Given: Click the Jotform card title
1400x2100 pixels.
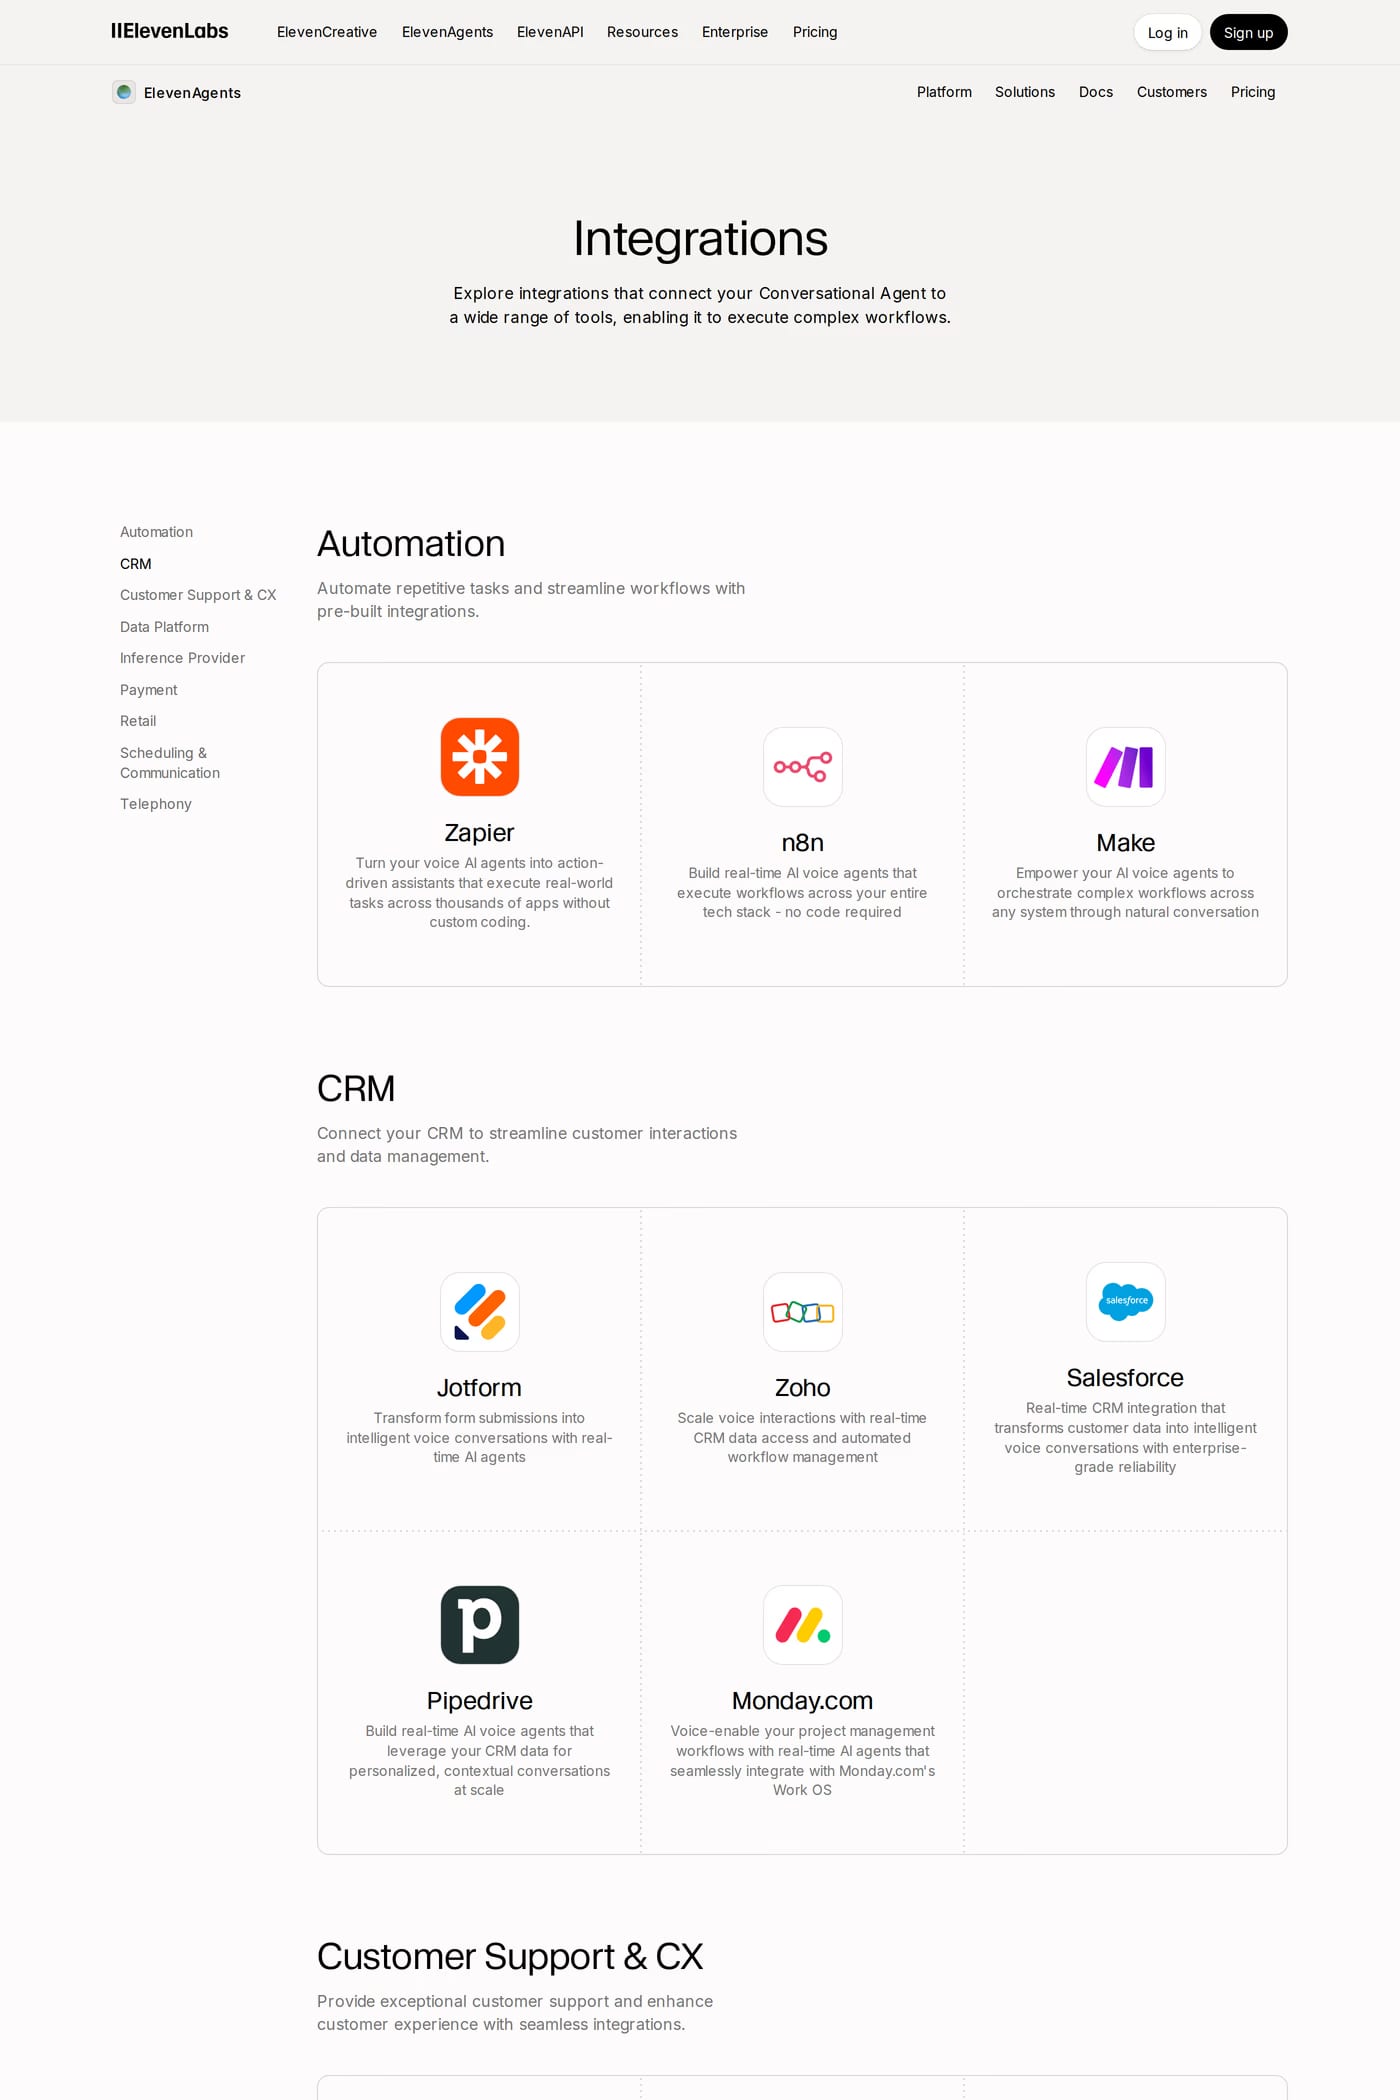Looking at the screenshot, I should (479, 1388).
